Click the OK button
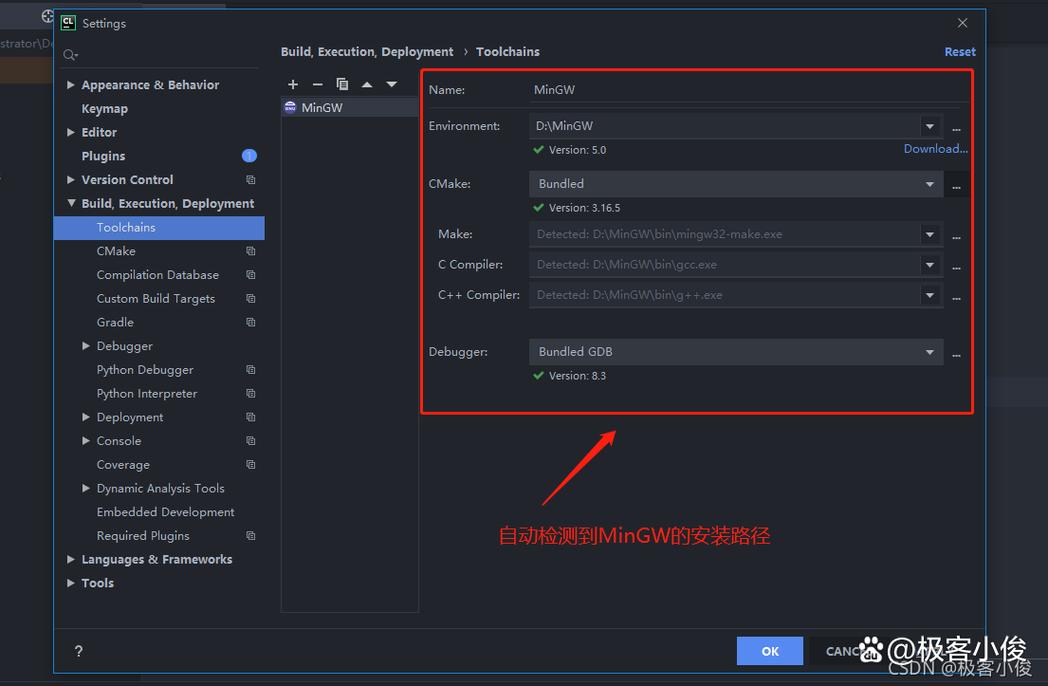The height and width of the screenshot is (686, 1048). coord(769,651)
